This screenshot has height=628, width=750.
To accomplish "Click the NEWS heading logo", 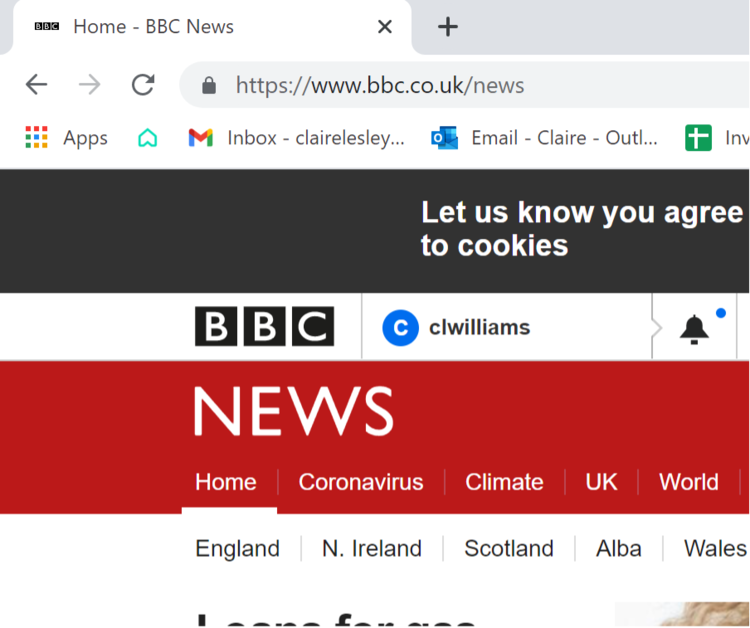I will coord(294,411).
